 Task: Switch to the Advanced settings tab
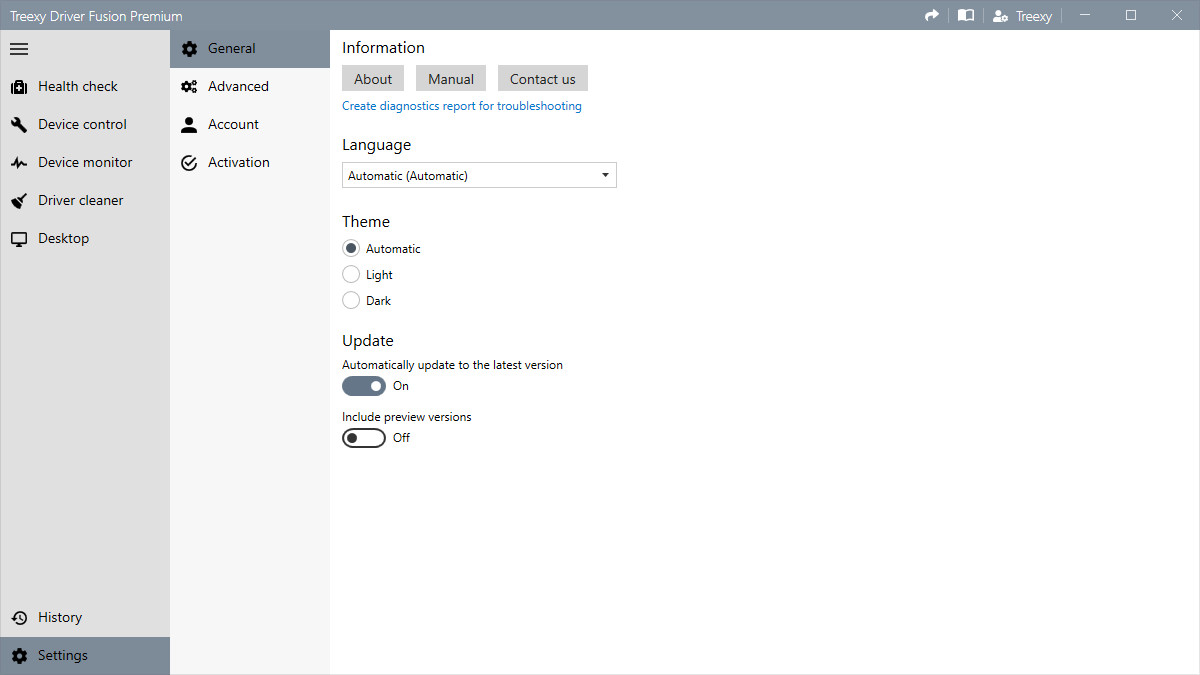tap(237, 86)
